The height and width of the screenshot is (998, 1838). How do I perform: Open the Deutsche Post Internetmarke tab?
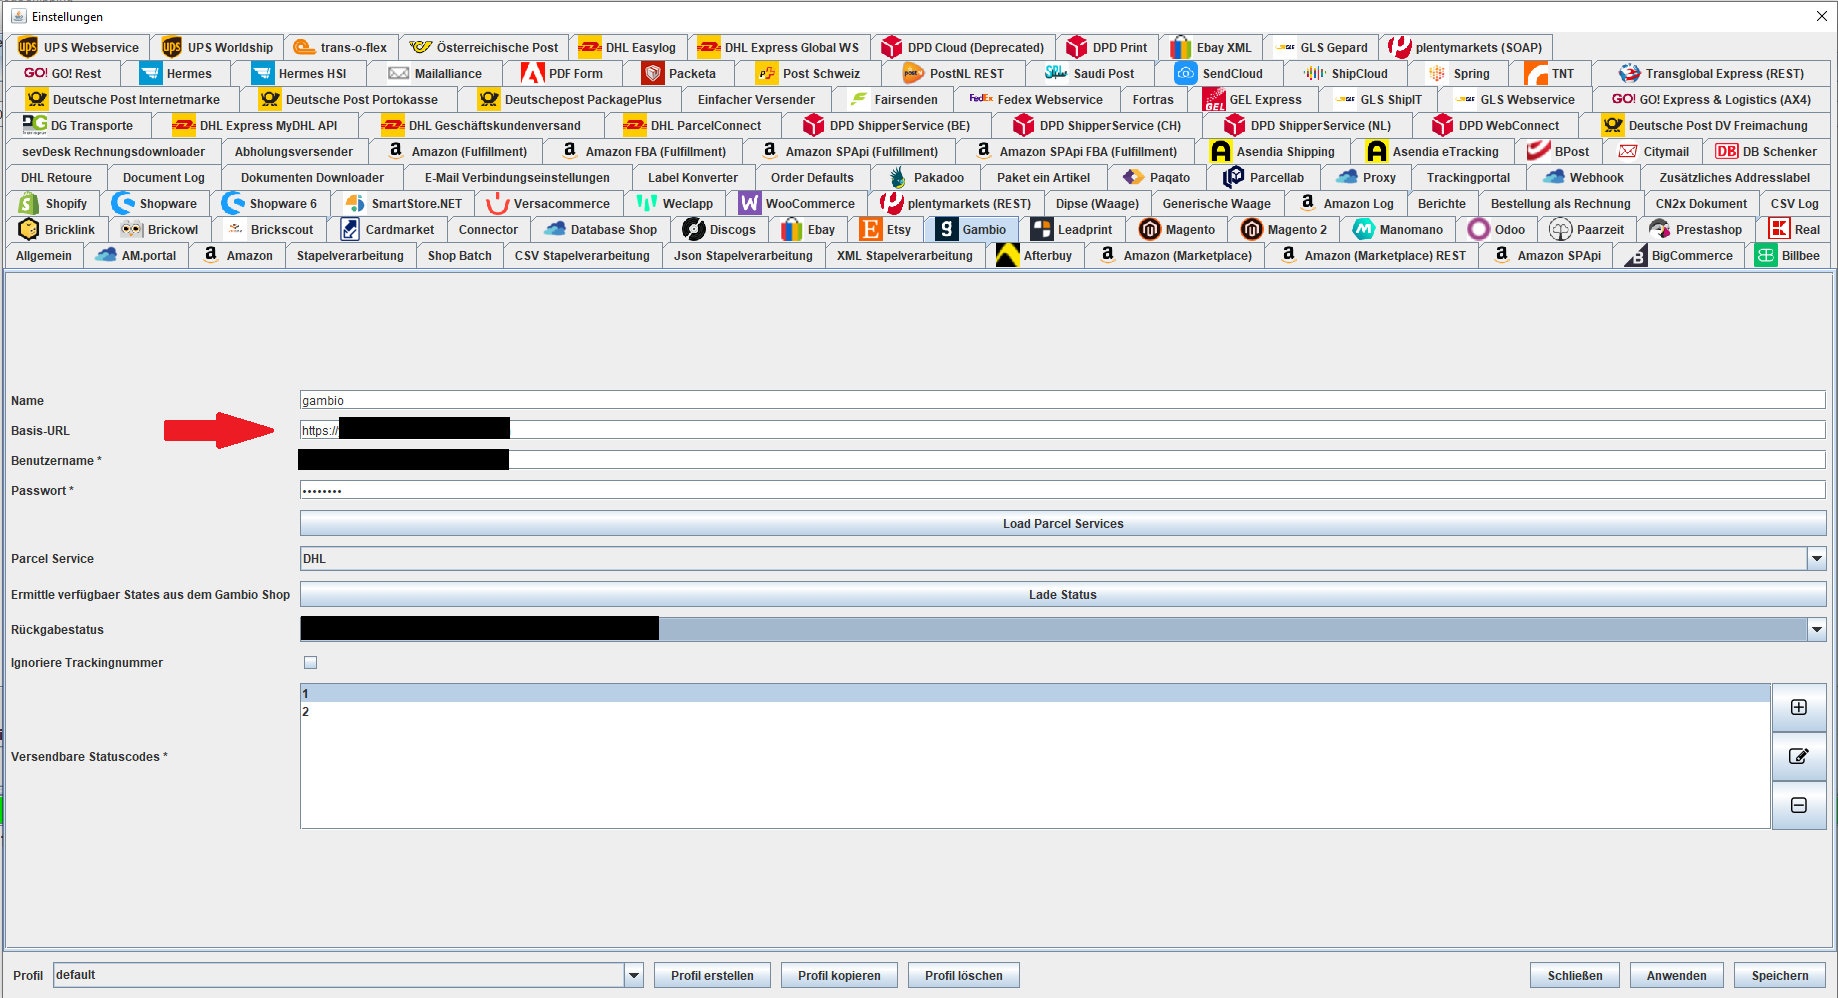[124, 99]
